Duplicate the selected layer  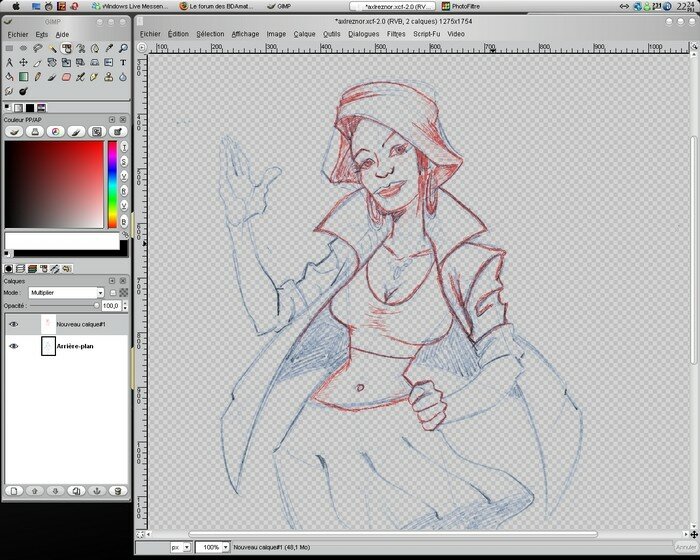(76, 491)
